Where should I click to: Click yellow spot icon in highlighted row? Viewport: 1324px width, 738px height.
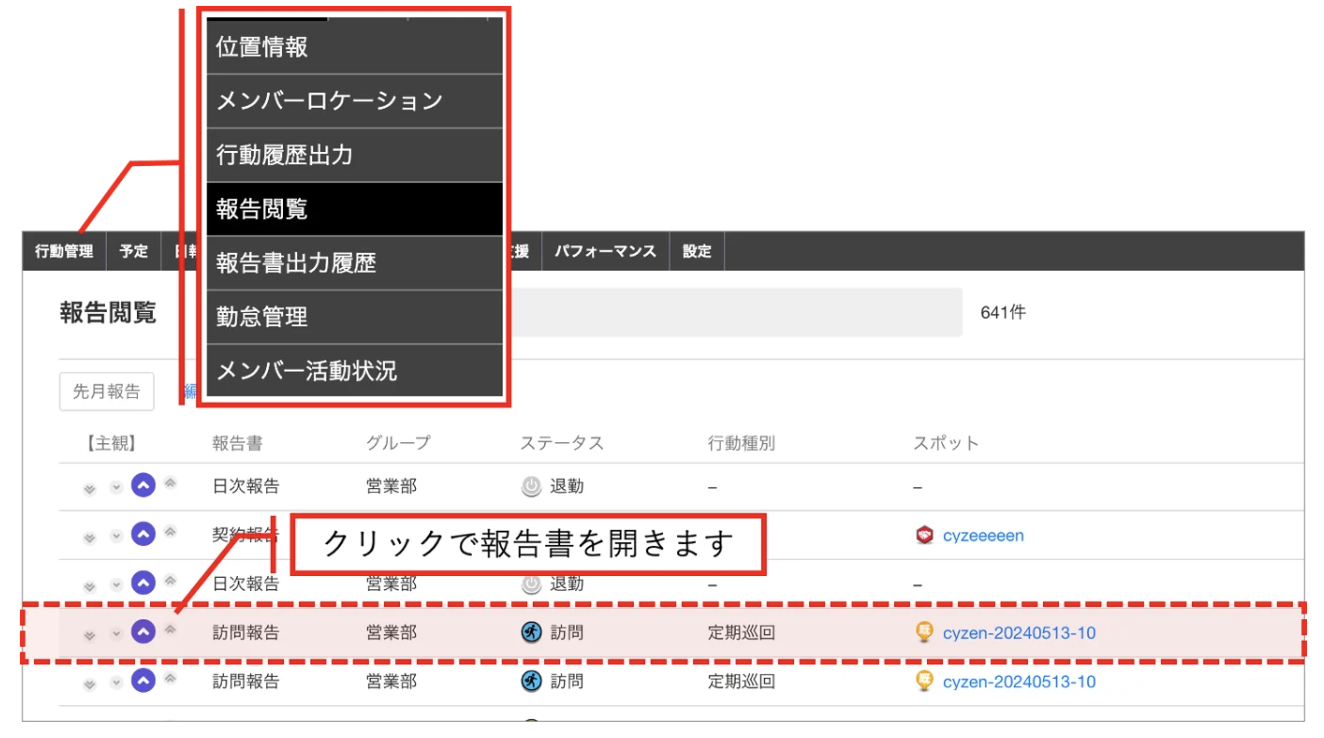point(925,632)
